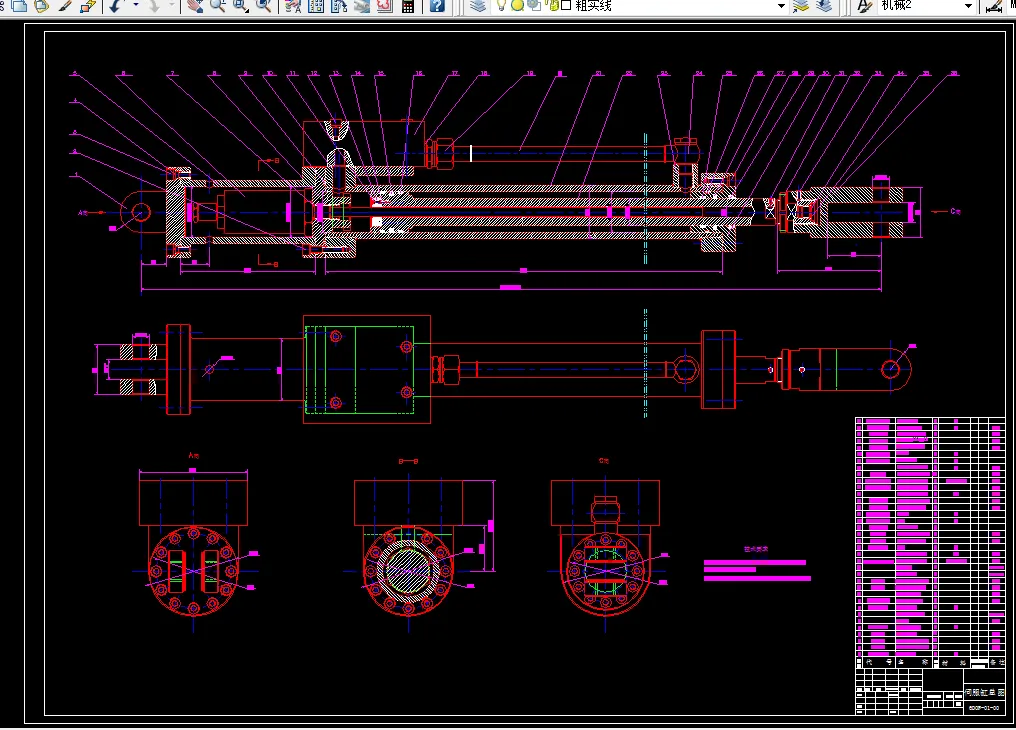Click the 备注 column header in parts table
This screenshot has height=730, width=1016.
coord(997,663)
